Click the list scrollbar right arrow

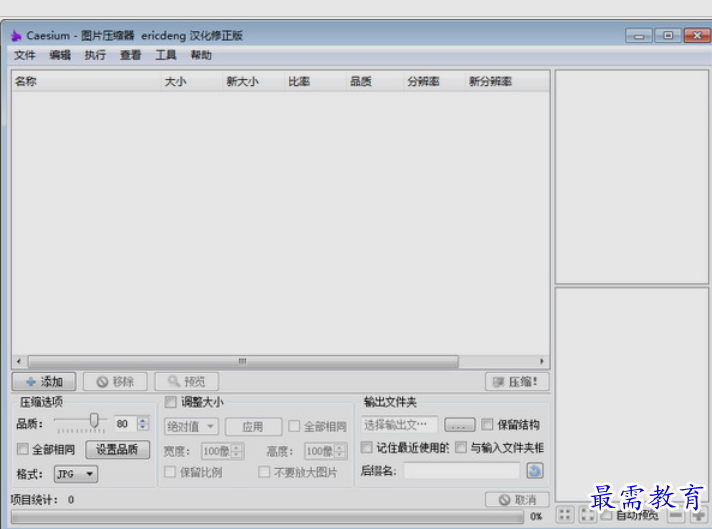point(542,361)
